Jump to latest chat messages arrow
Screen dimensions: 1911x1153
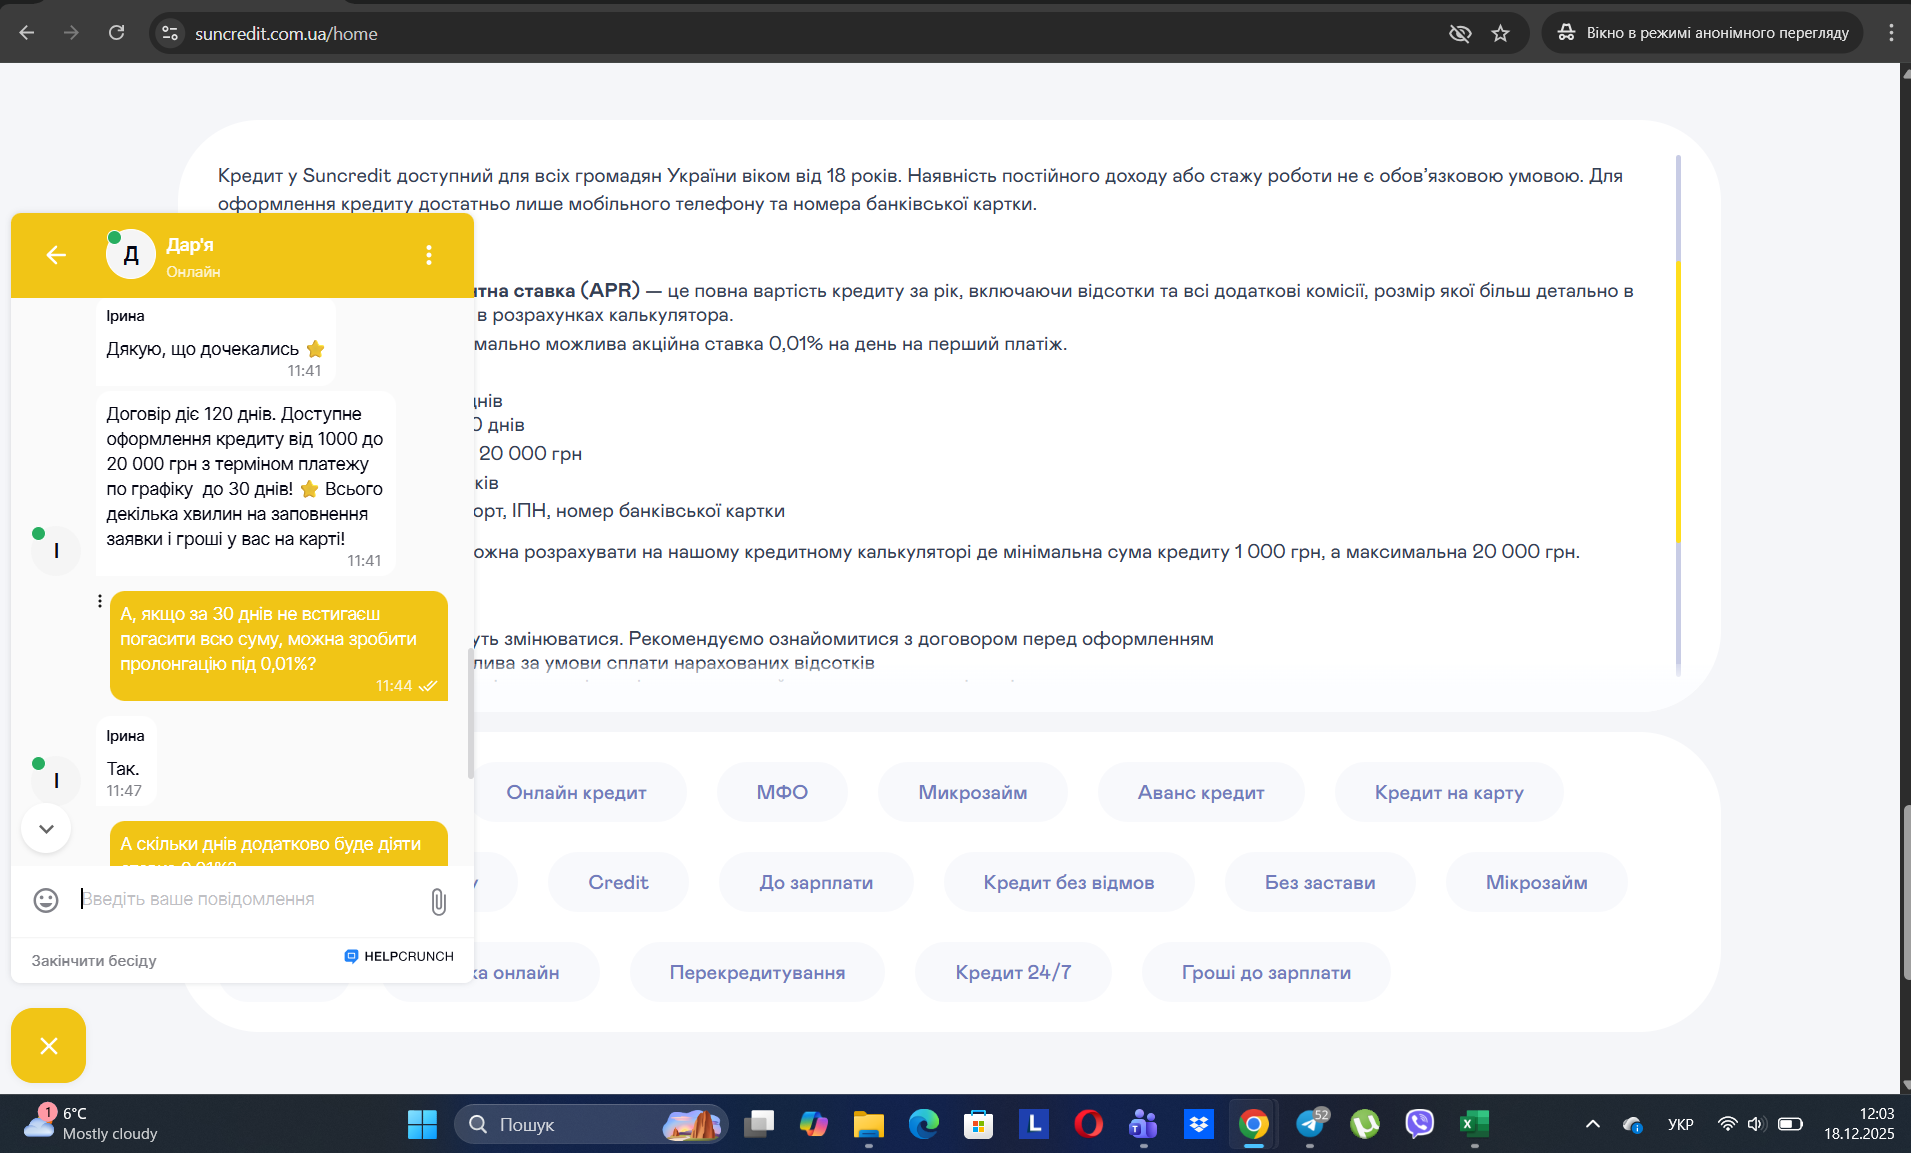pos(46,829)
